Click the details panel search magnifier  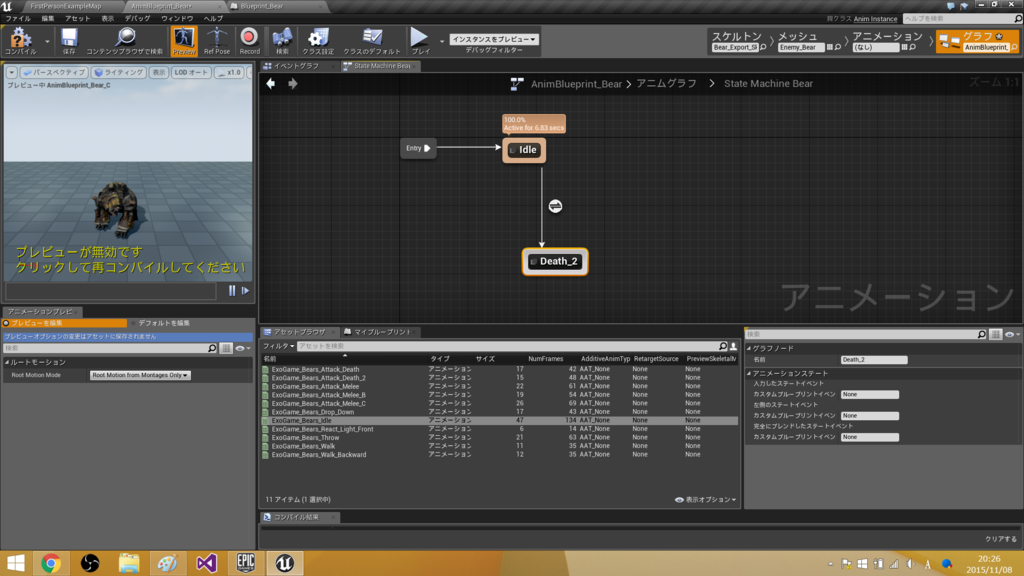(x=982, y=334)
